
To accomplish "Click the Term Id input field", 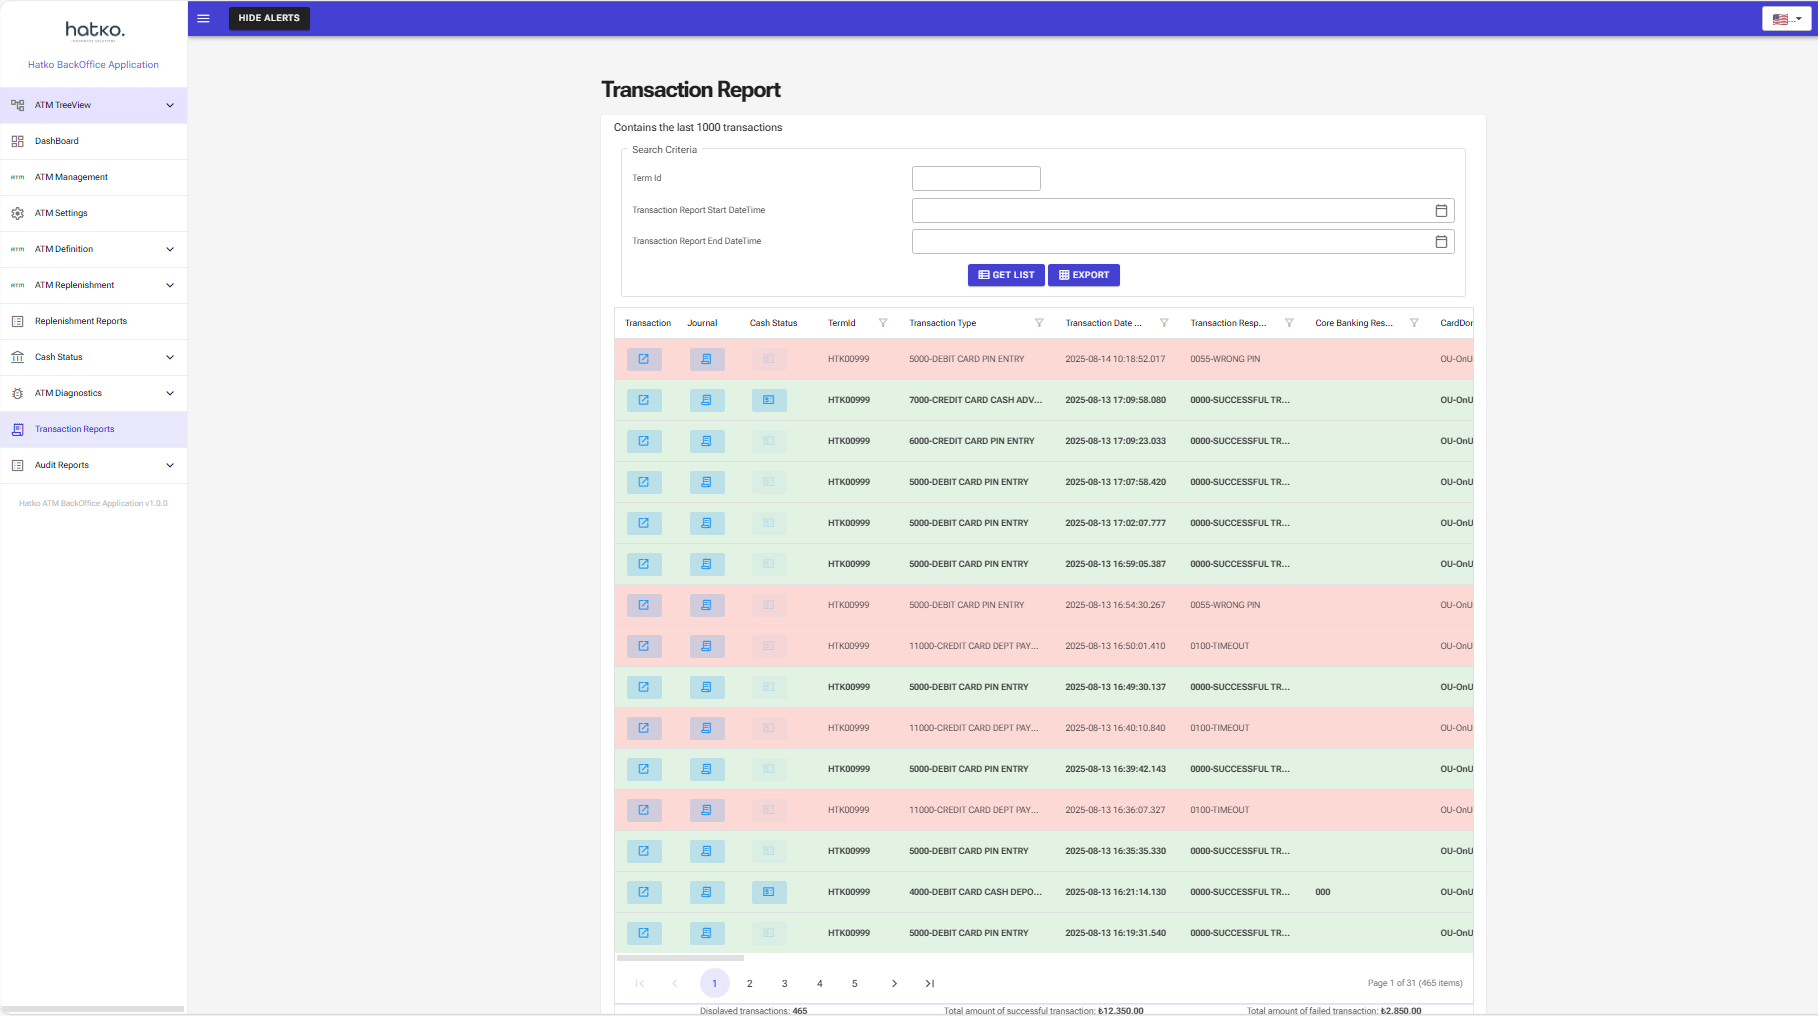I will click(x=976, y=179).
